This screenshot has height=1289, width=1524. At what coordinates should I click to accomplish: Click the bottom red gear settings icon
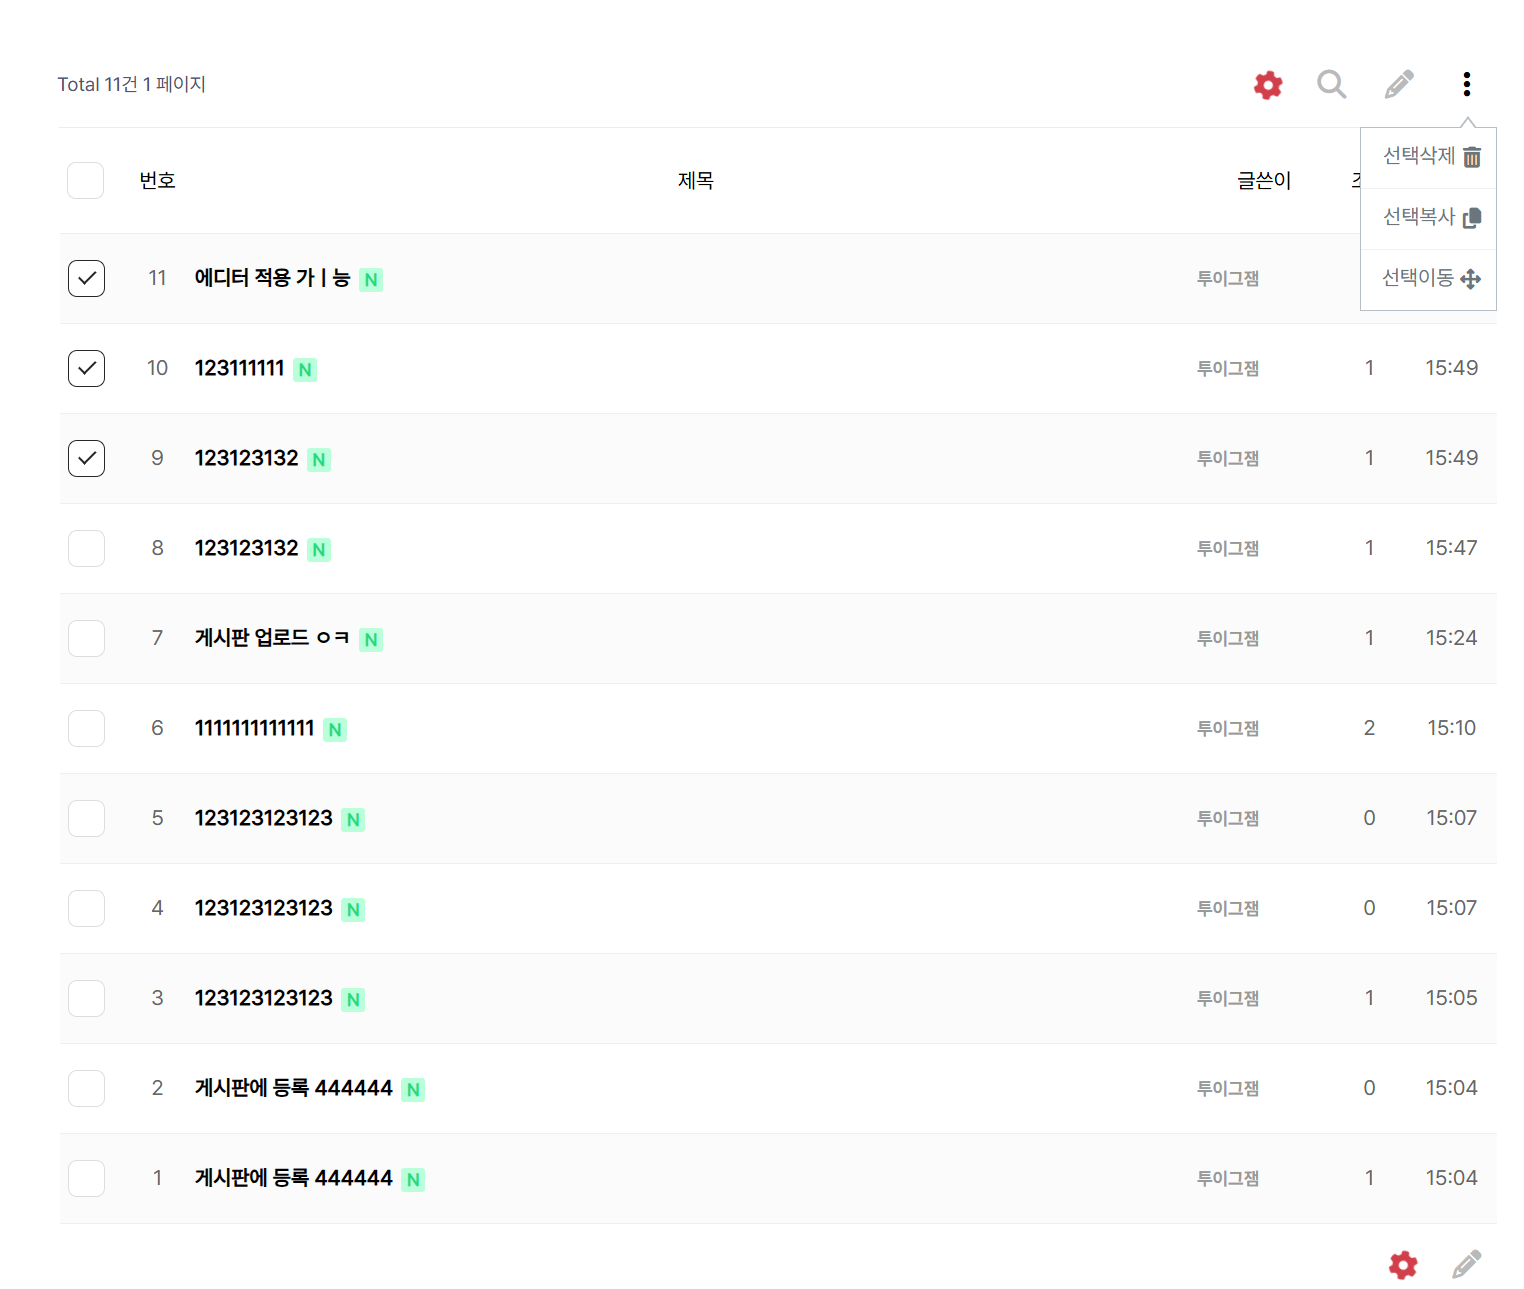1403,1265
